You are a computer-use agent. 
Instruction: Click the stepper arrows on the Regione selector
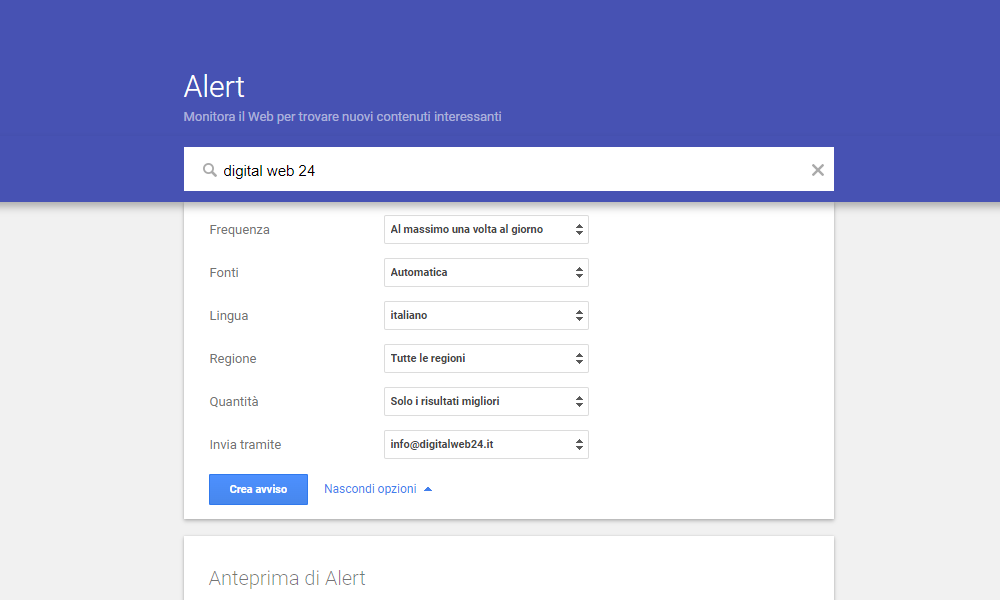coord(578,358)
